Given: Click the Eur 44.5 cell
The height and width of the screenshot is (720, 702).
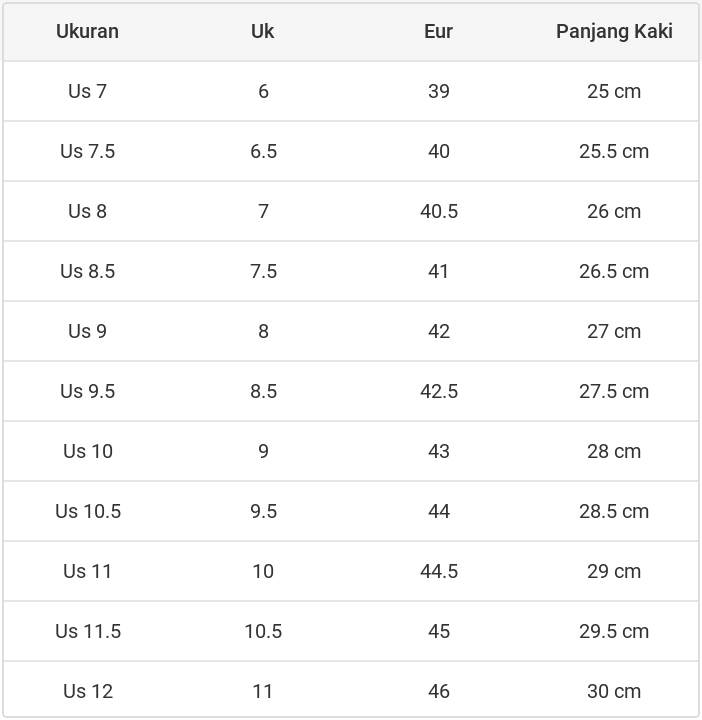Looking at the screenshot, I should pos(438,571).
